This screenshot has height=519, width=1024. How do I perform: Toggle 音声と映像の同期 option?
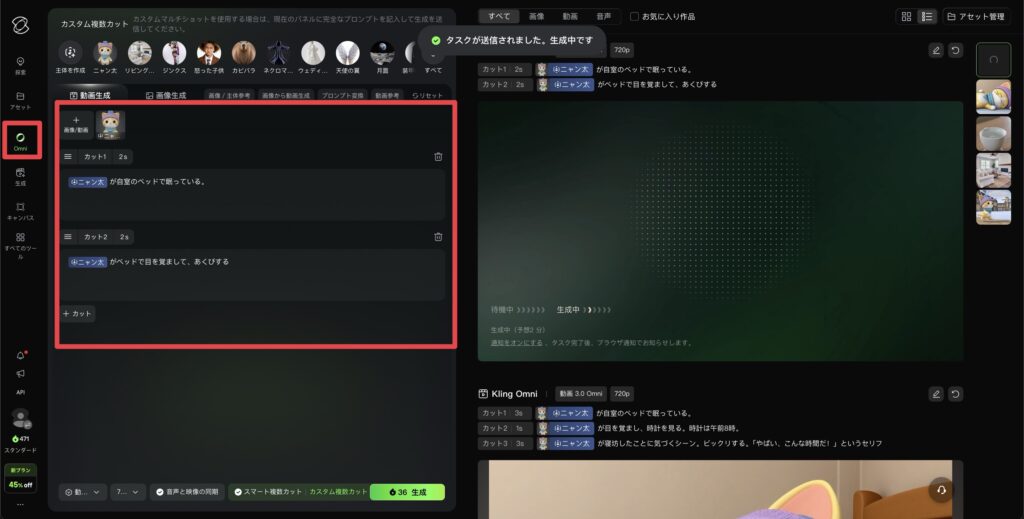187,492
